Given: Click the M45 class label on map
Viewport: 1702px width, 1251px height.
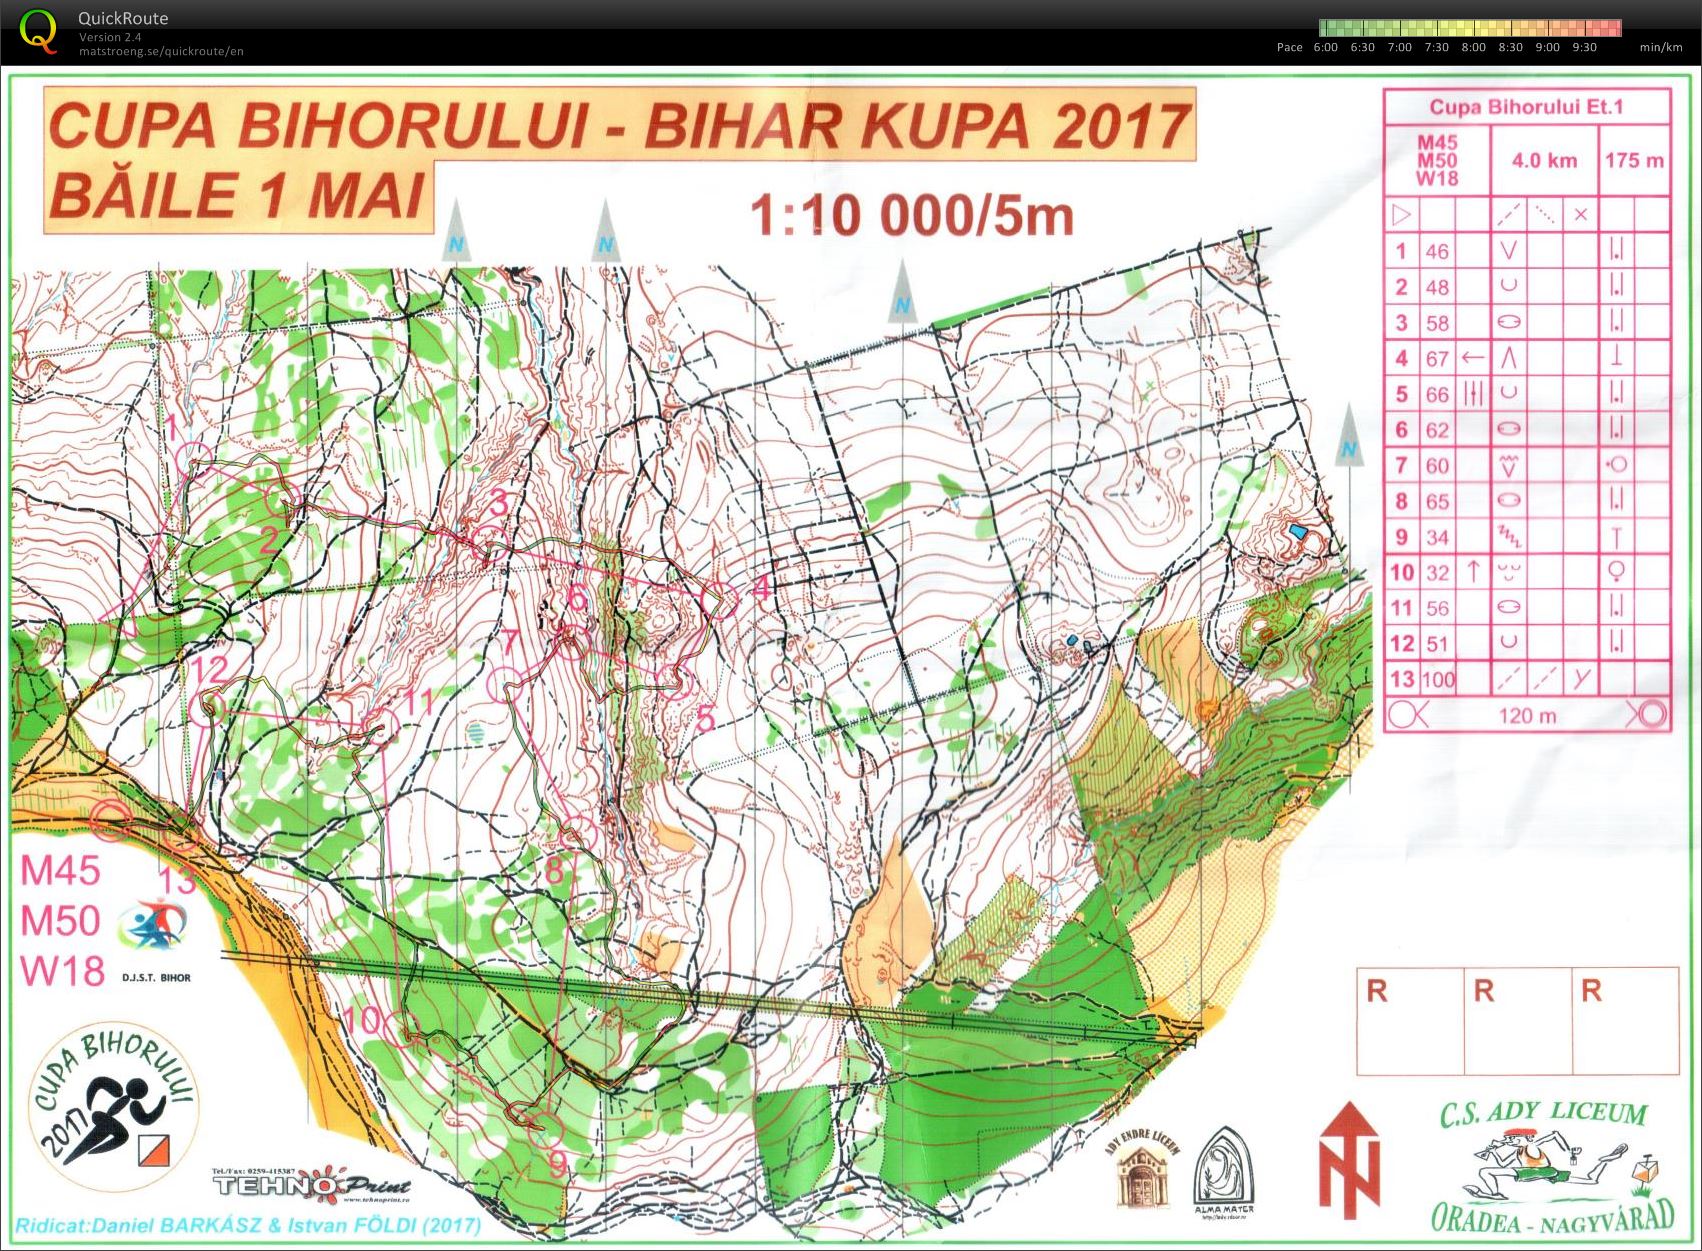Looking at the screenshot, I should (62, 871).
